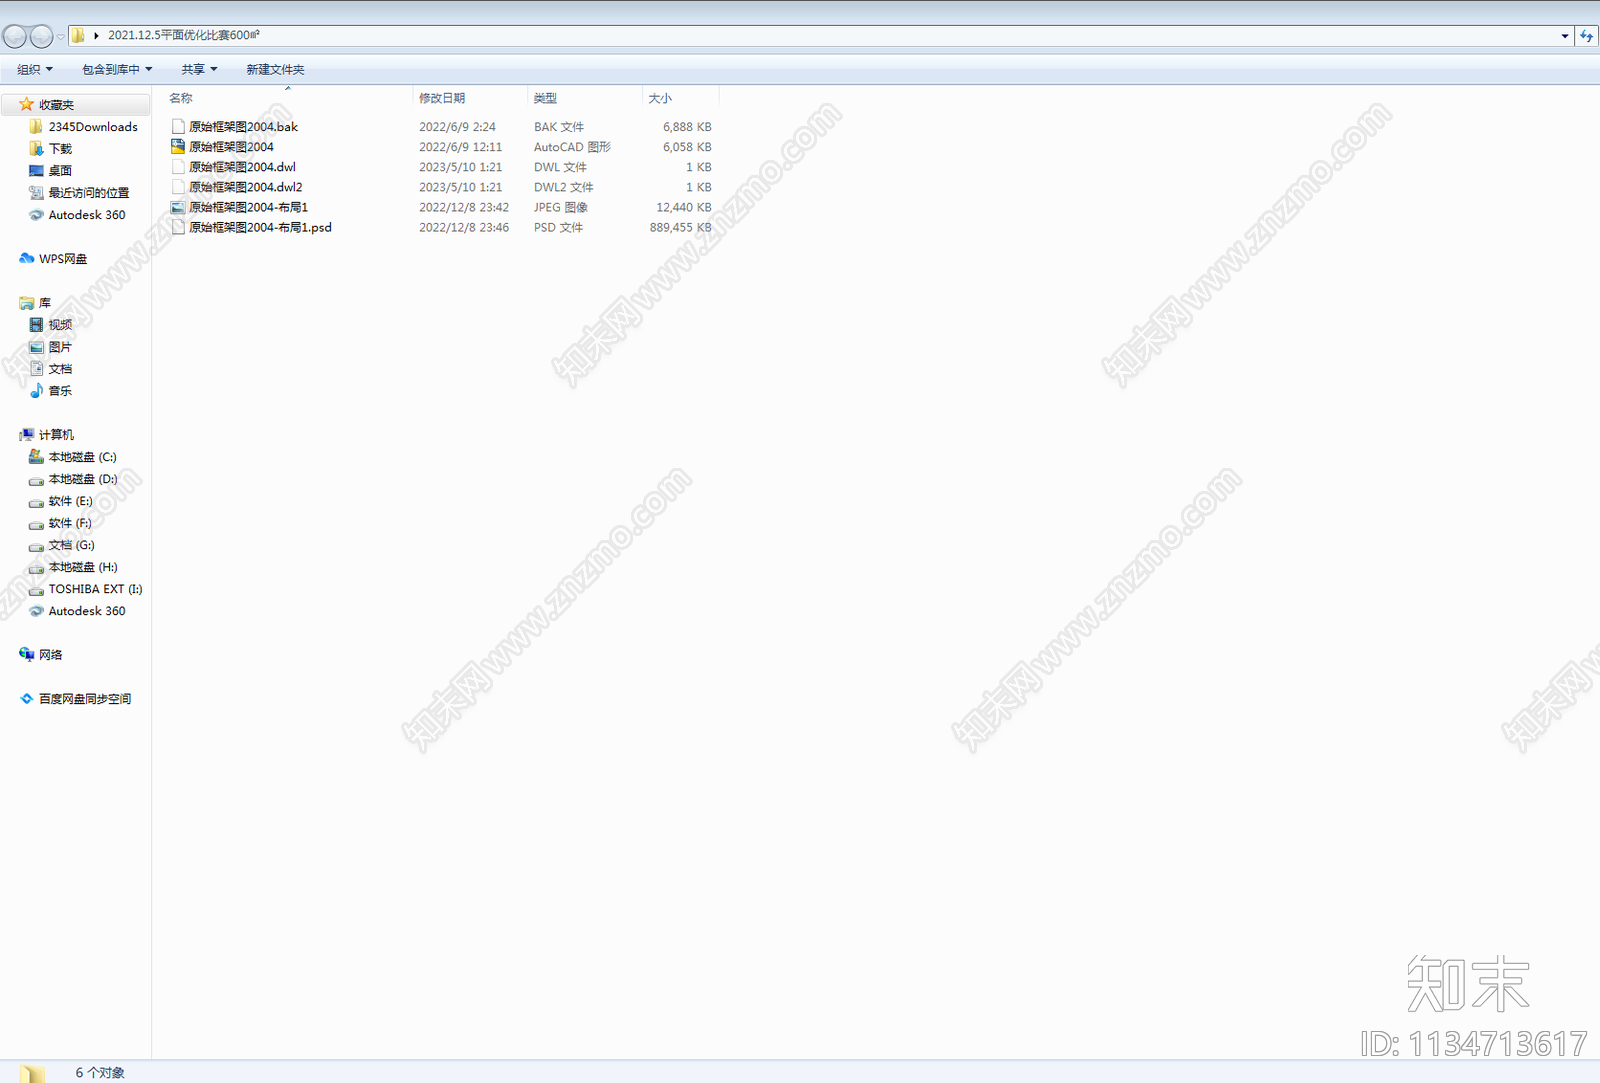
Task: Click the Back navigation arrow button
Action: (15, 37)
